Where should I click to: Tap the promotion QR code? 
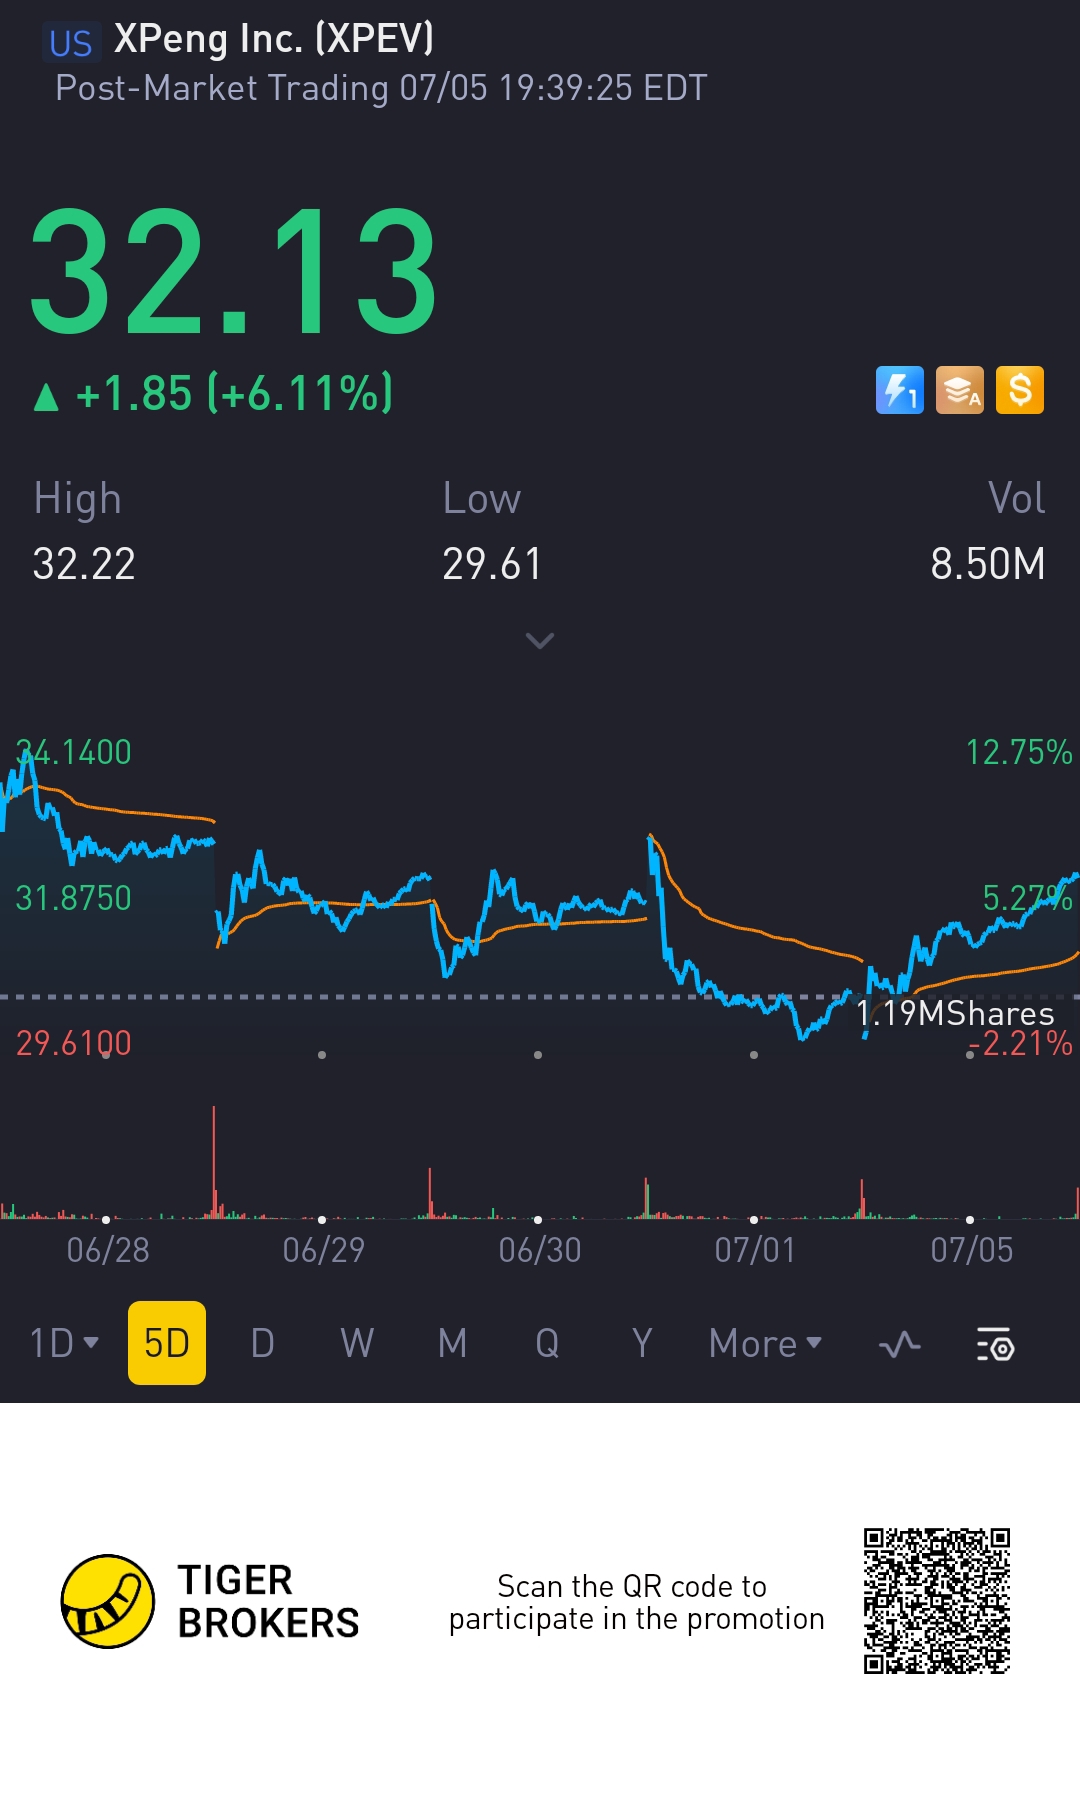tap(937, 1600)
